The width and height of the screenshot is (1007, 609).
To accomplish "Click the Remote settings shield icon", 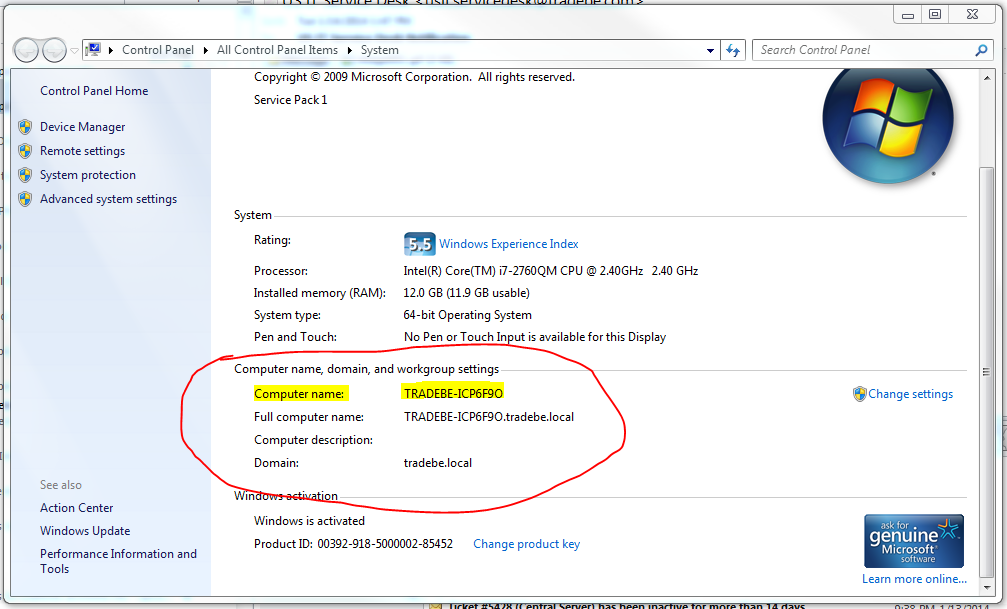I will click(26, 151).
